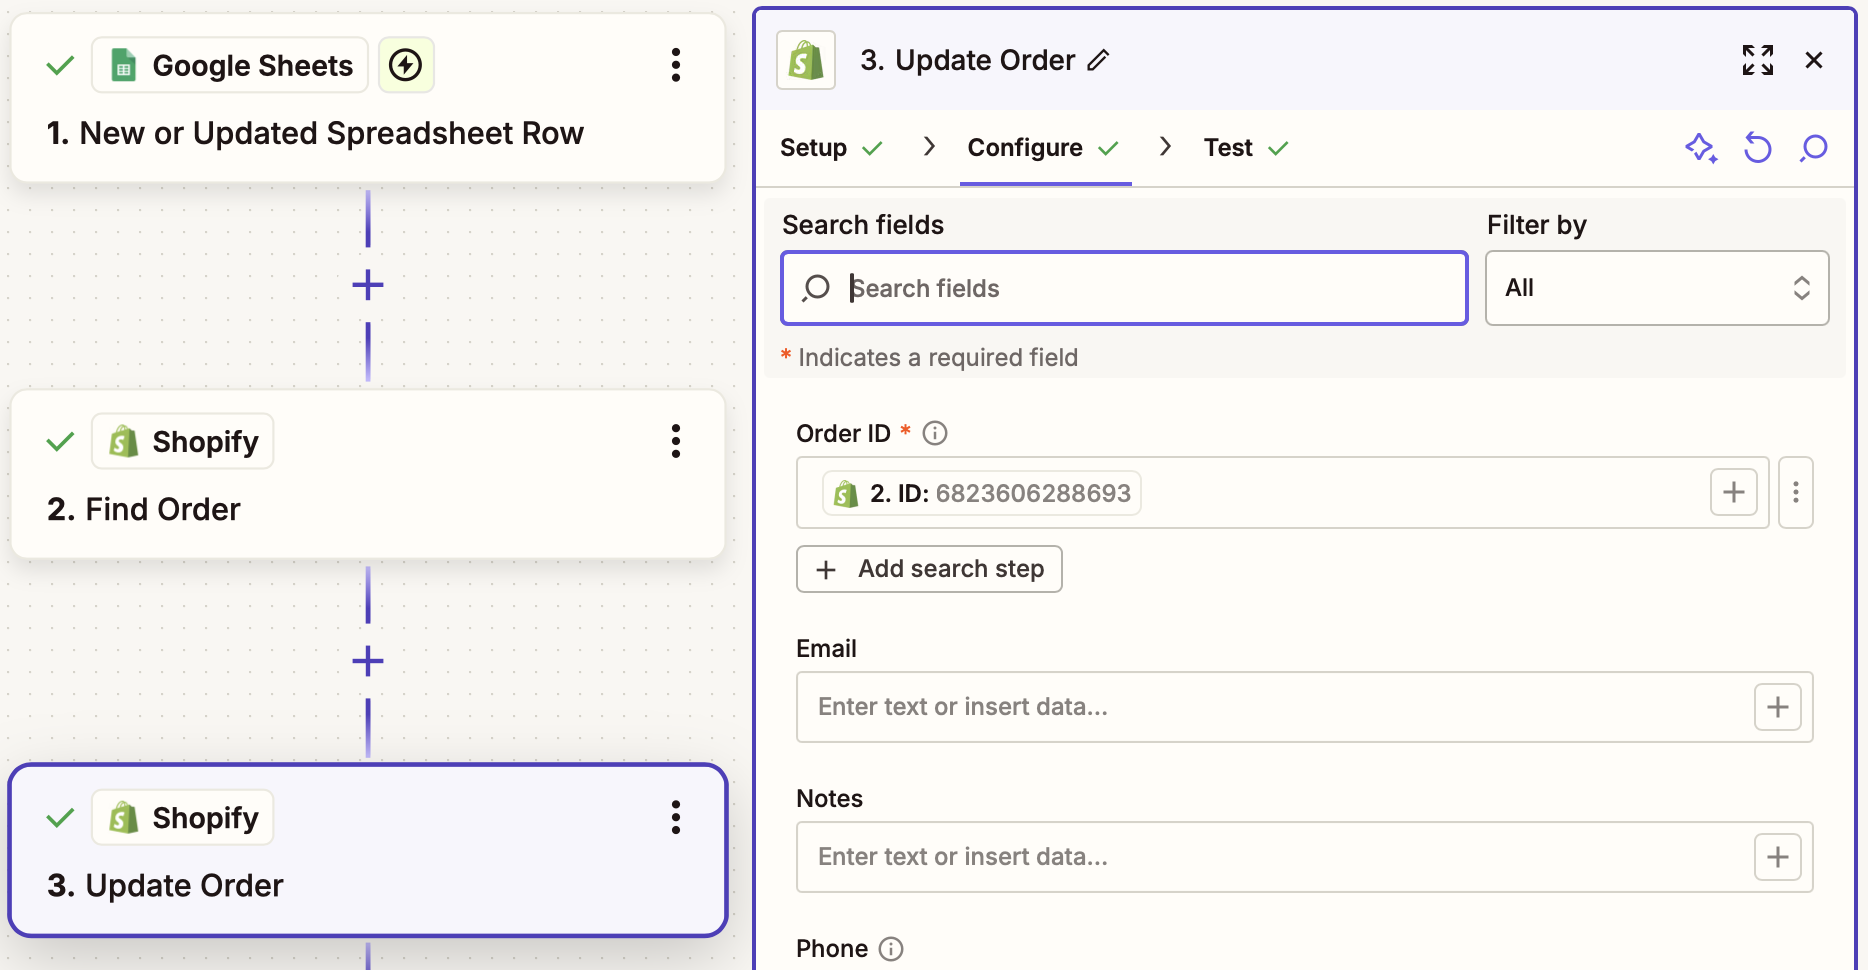Click the lightning bolt trigger icon

405,66
